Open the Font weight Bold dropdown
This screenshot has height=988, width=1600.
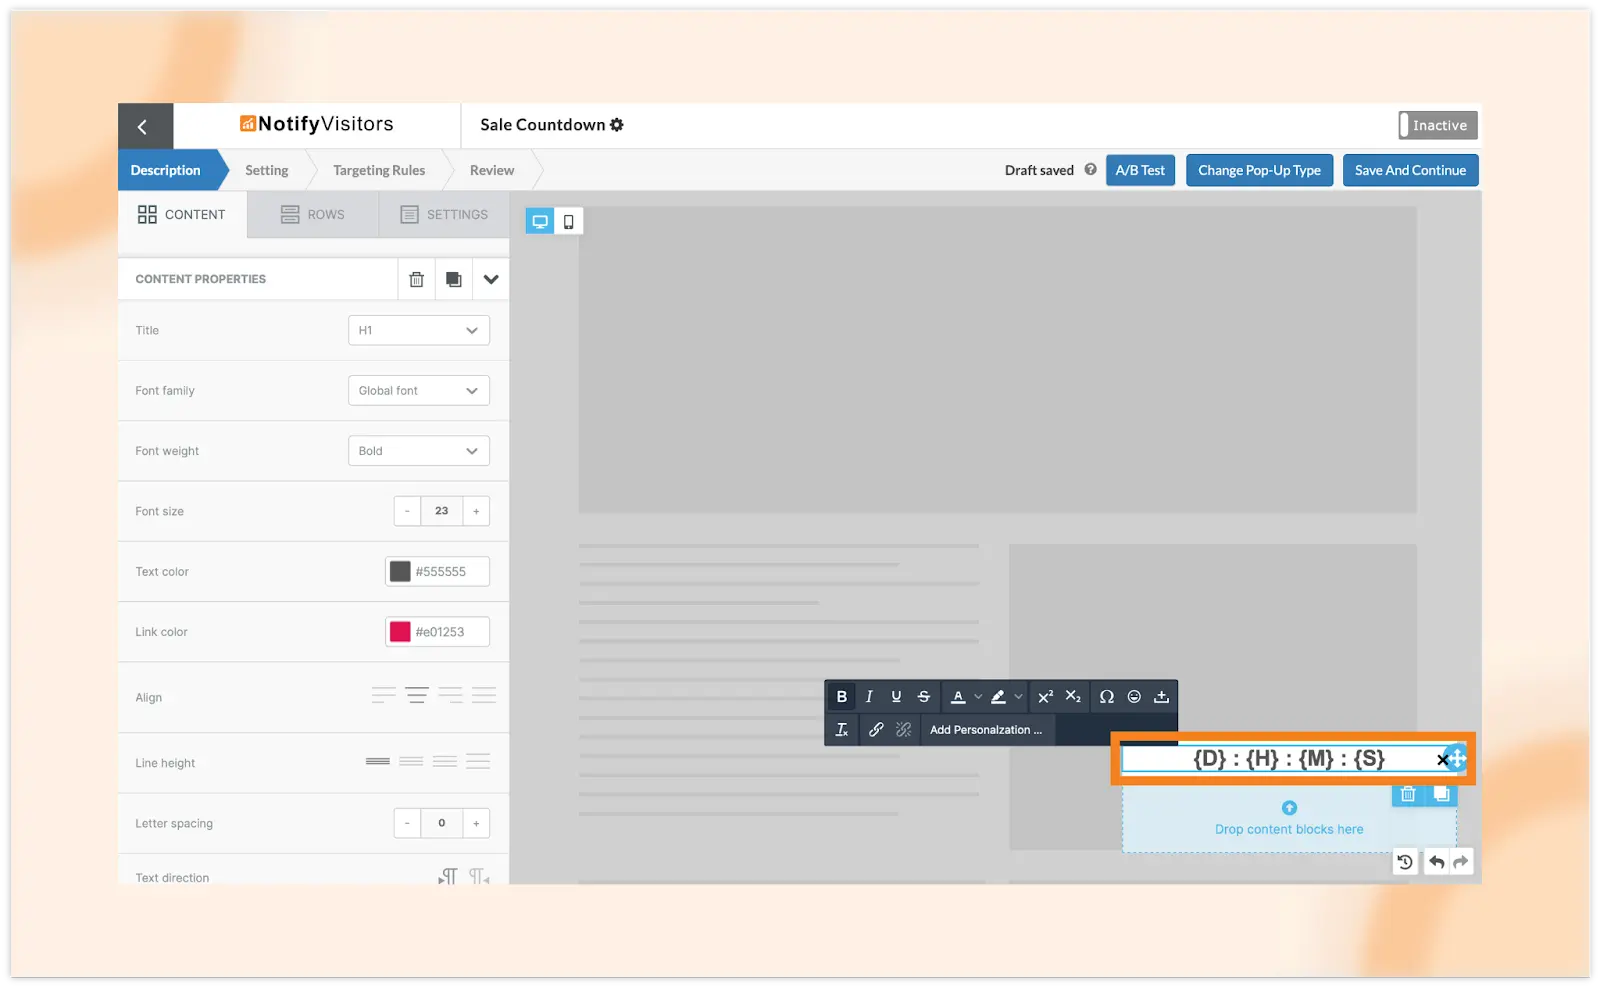pos(418,451)
